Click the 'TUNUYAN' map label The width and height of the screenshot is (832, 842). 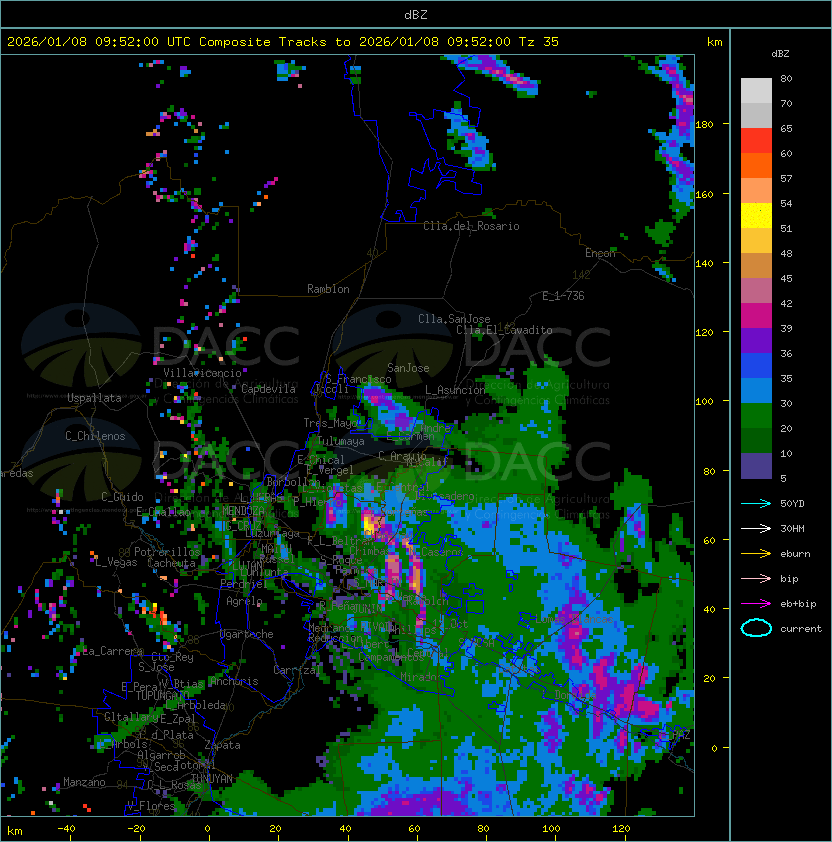point(212,779)
